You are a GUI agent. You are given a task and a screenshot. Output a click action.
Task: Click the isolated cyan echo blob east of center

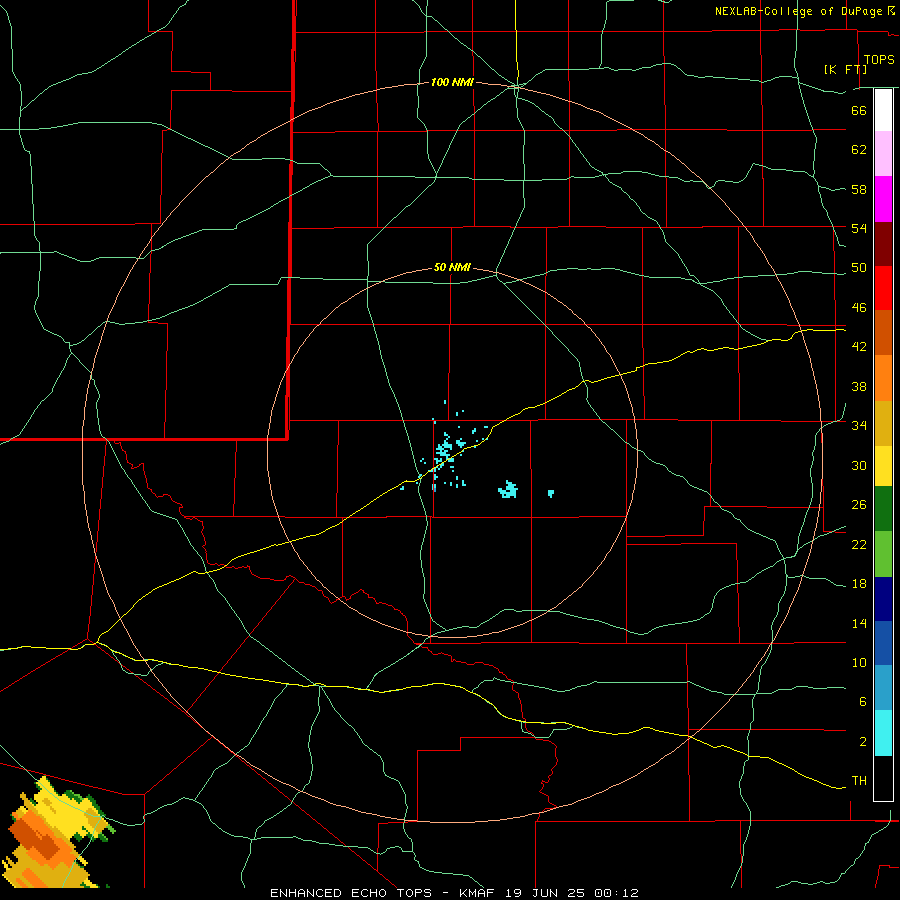coord(508,490)
